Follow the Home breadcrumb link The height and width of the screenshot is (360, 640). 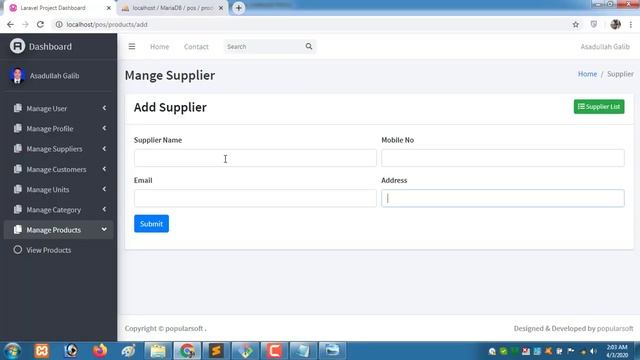[x=587, y=74]
